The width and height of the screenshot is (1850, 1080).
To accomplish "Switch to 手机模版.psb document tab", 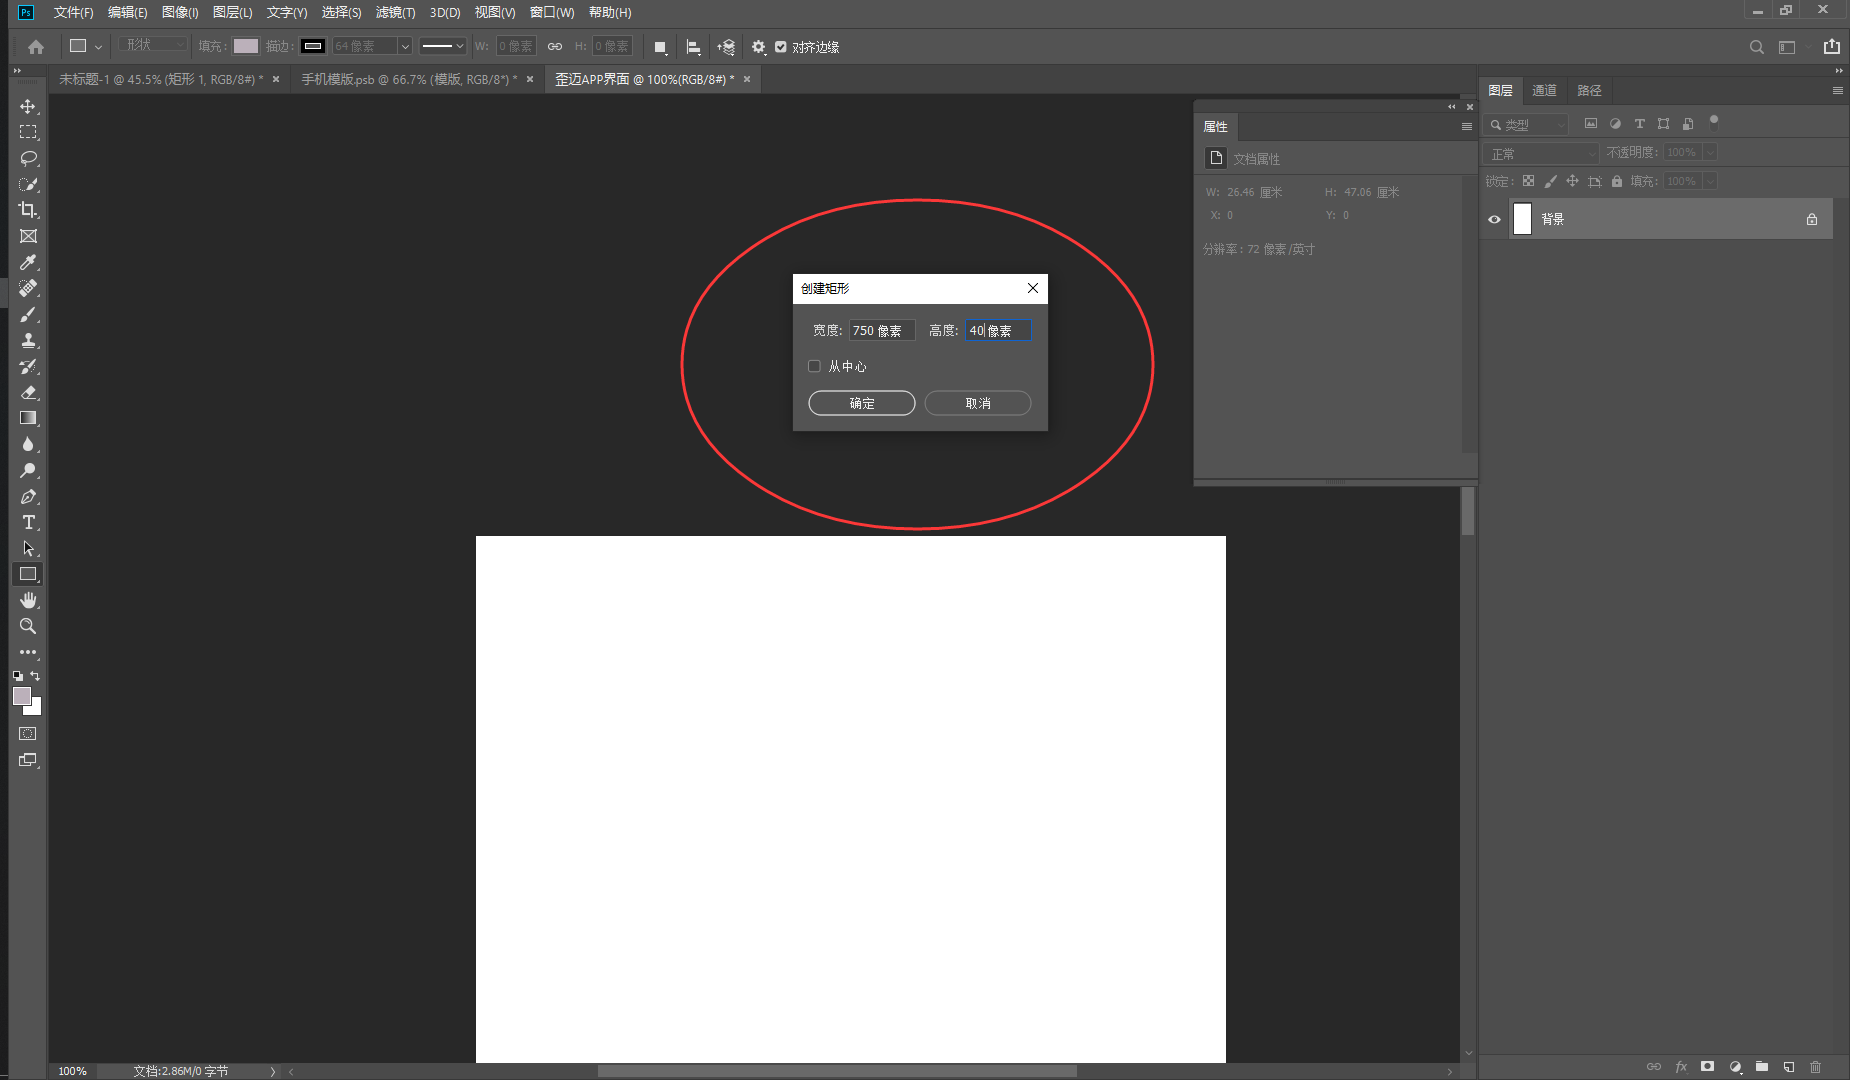I will pyautogui.click(x=409, y=79).
